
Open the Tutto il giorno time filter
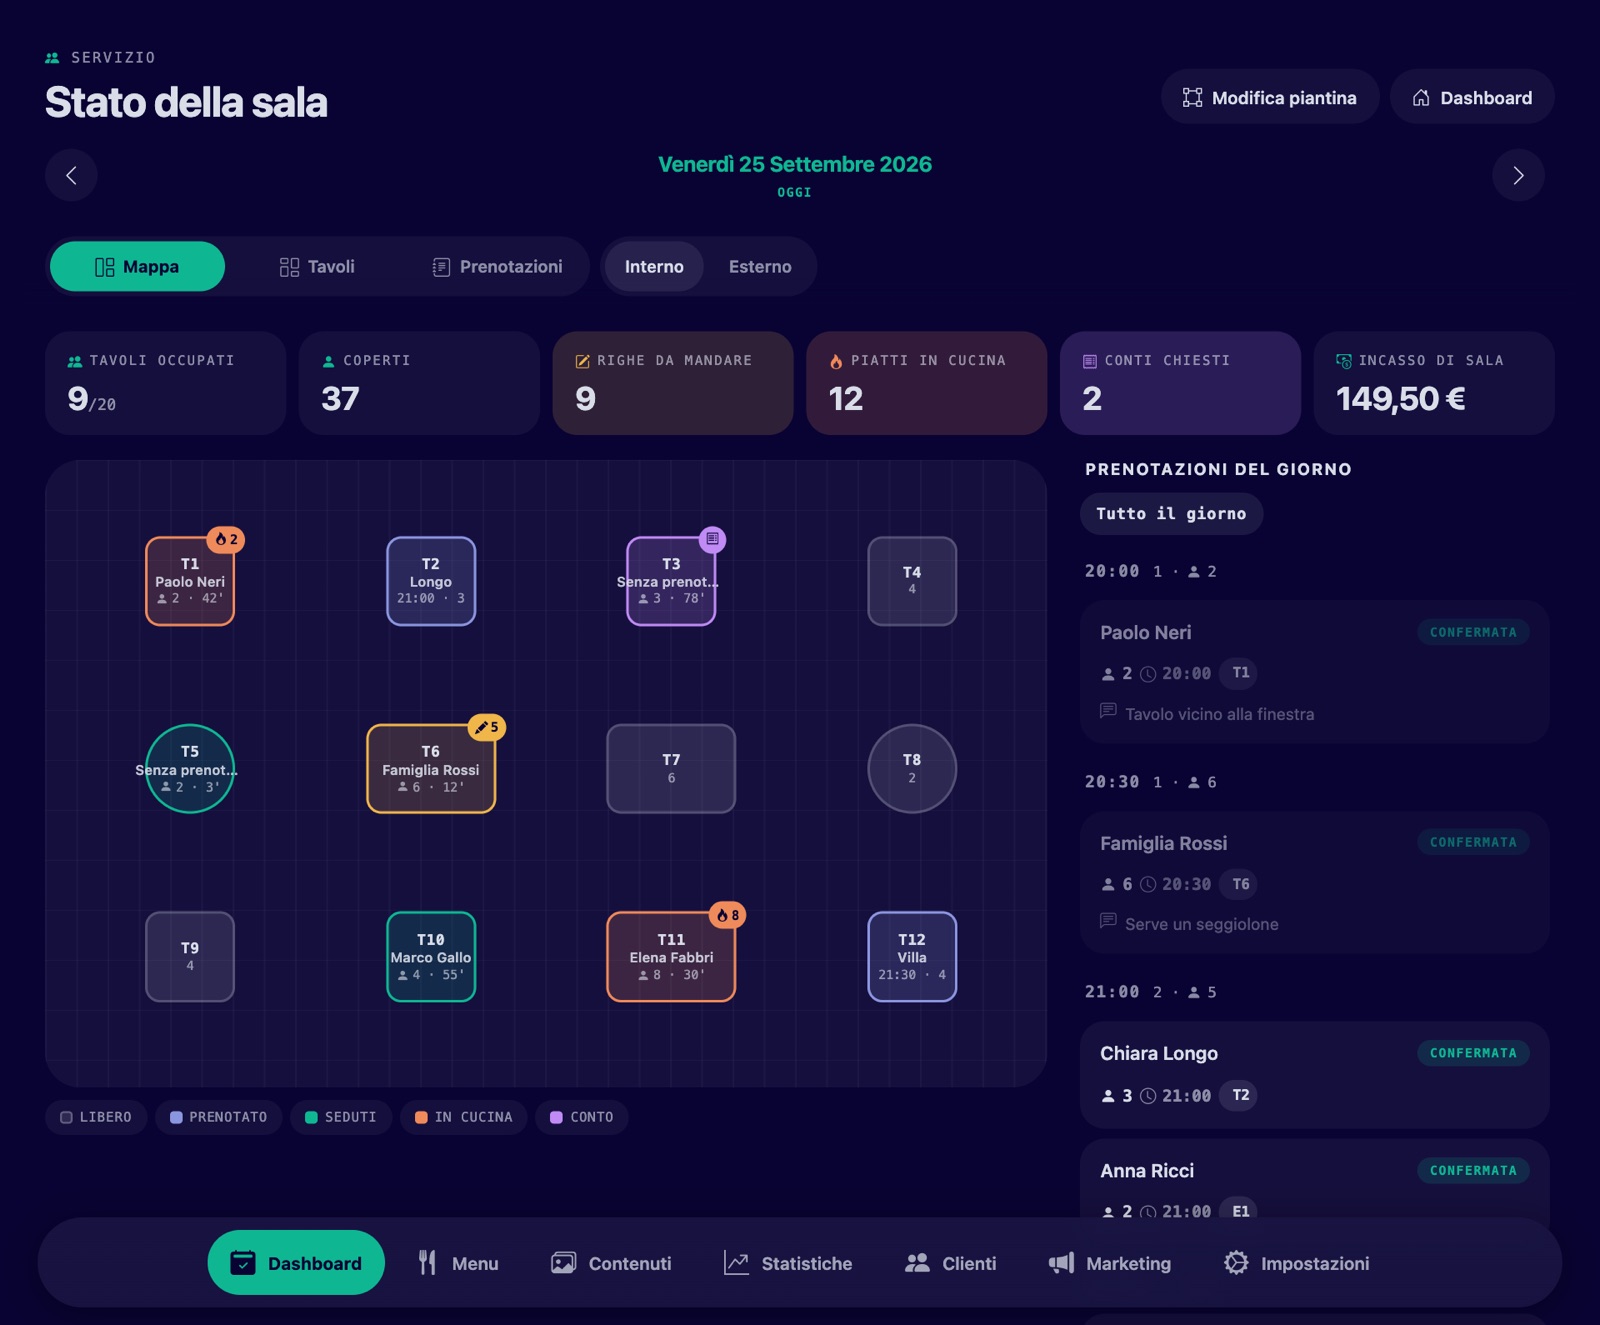tap(1171, 513)
